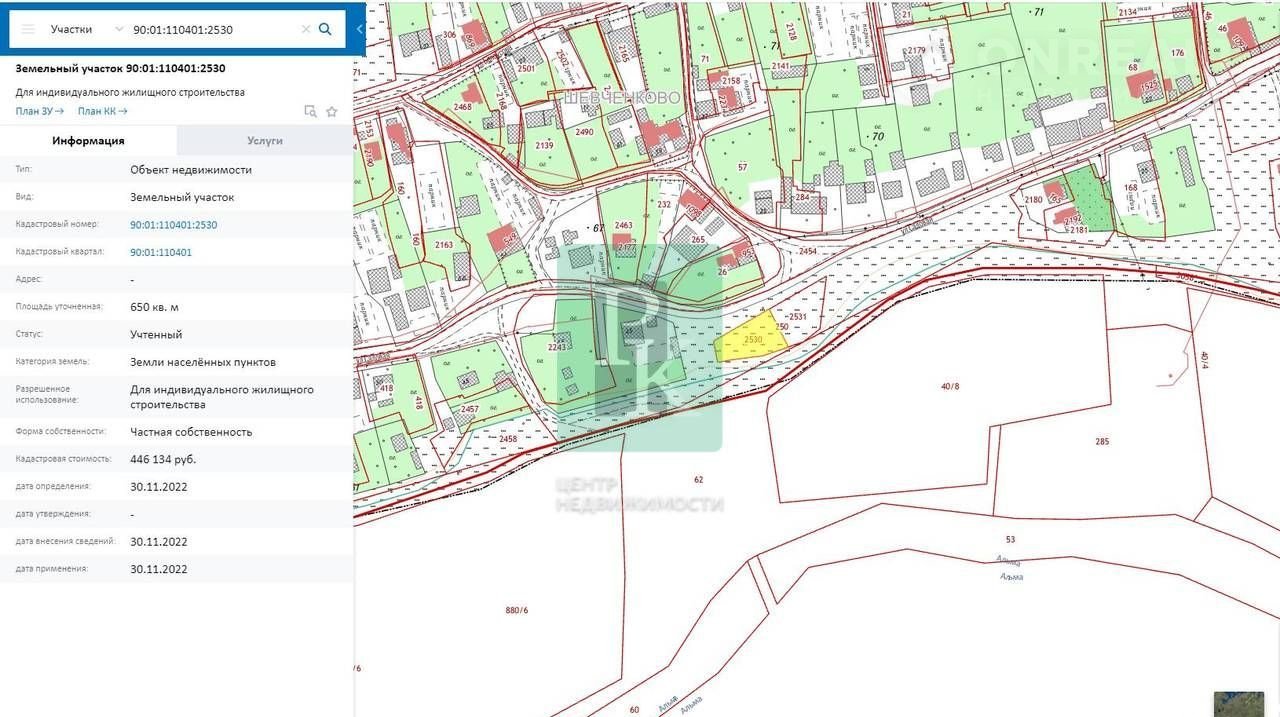Click the magnifier search icon

325,29
